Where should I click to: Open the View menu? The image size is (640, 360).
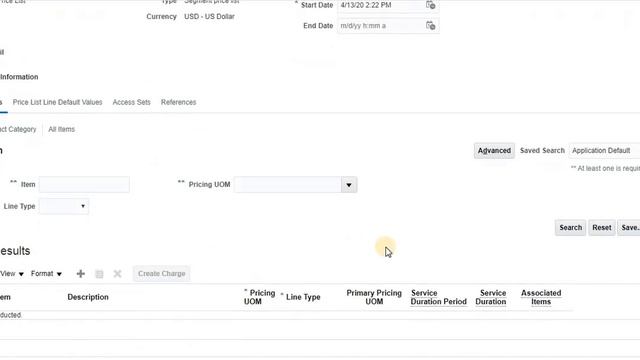coord(12,274)
